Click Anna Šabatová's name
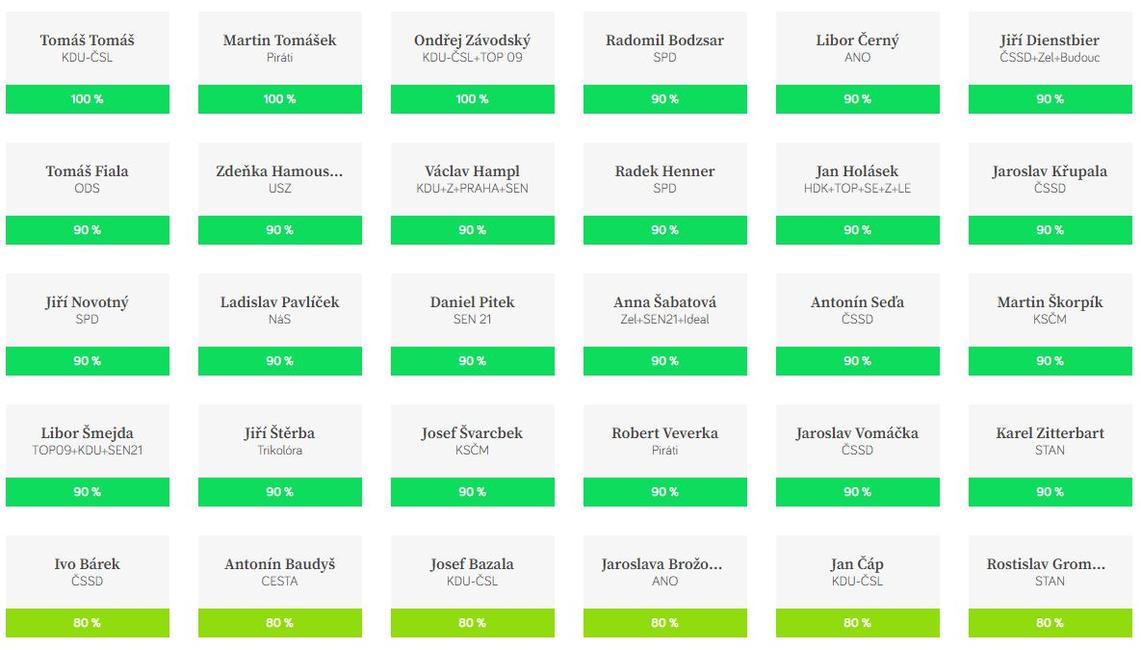 click(x=664, y=302)
